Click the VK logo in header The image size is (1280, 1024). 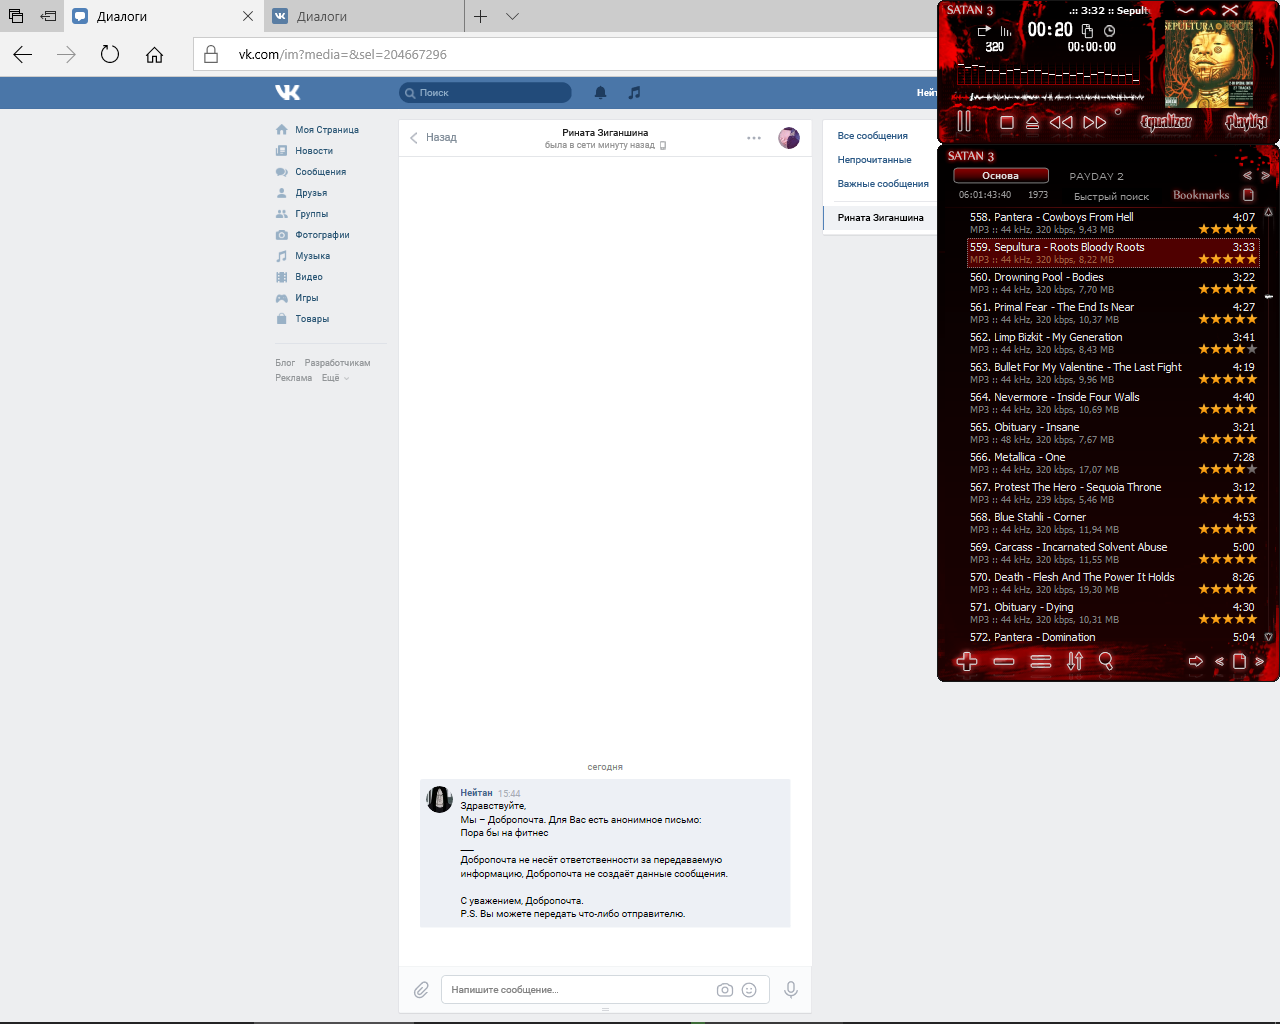(288, 92)
